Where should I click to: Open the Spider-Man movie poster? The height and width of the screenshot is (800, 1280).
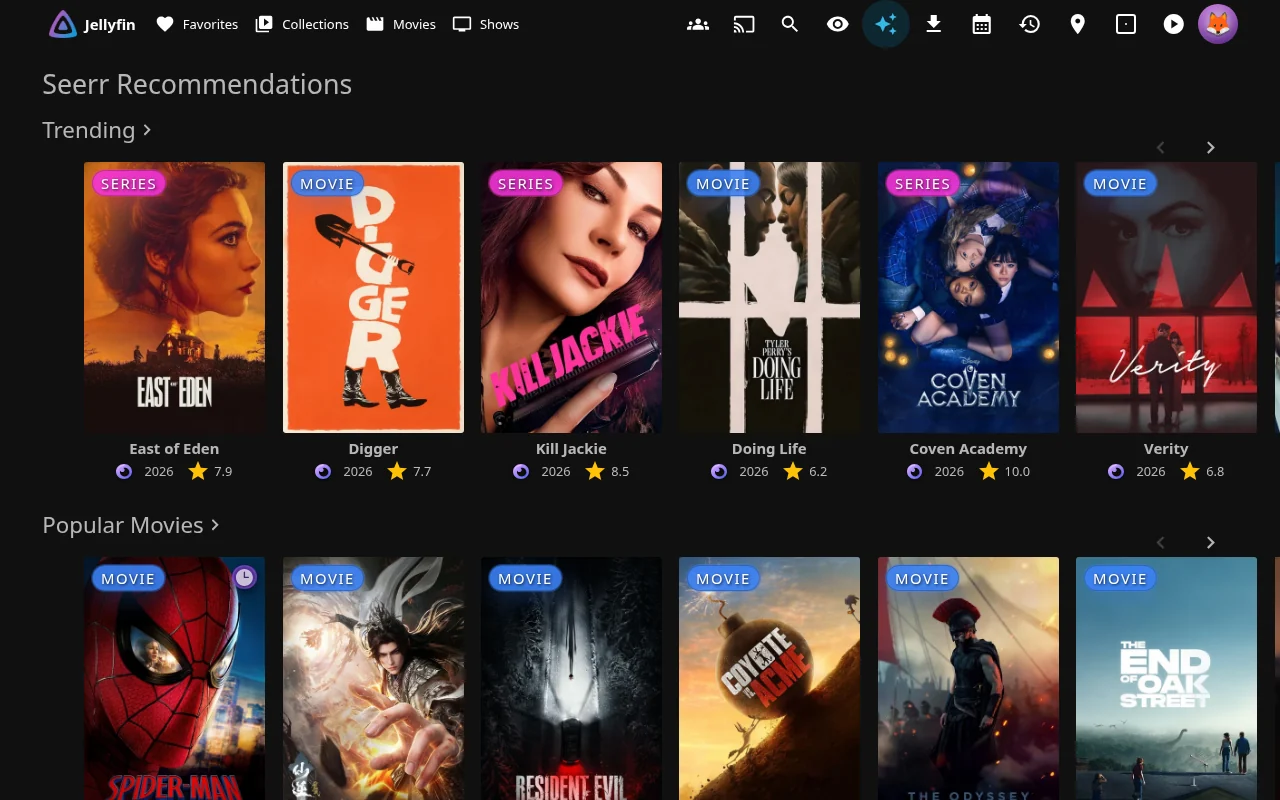pyautogui.click(x=174, y=678)
